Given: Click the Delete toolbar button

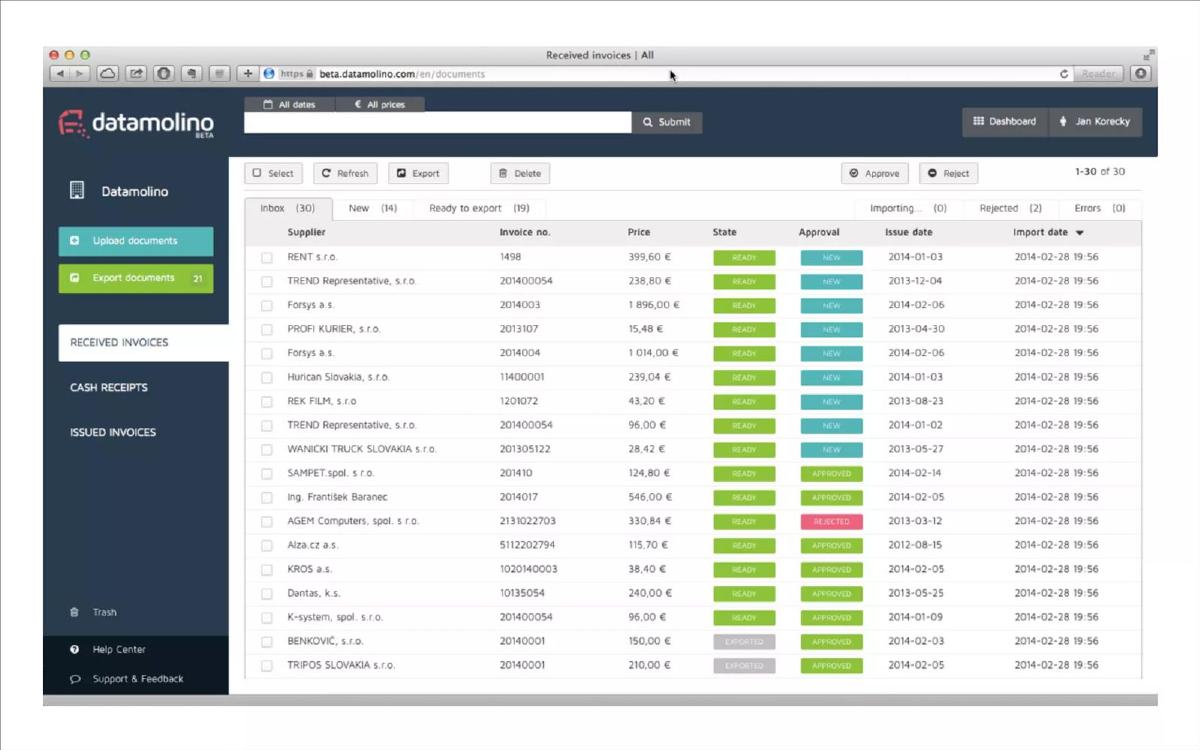Looking at the screenshot, I should [x=520, y=173].
